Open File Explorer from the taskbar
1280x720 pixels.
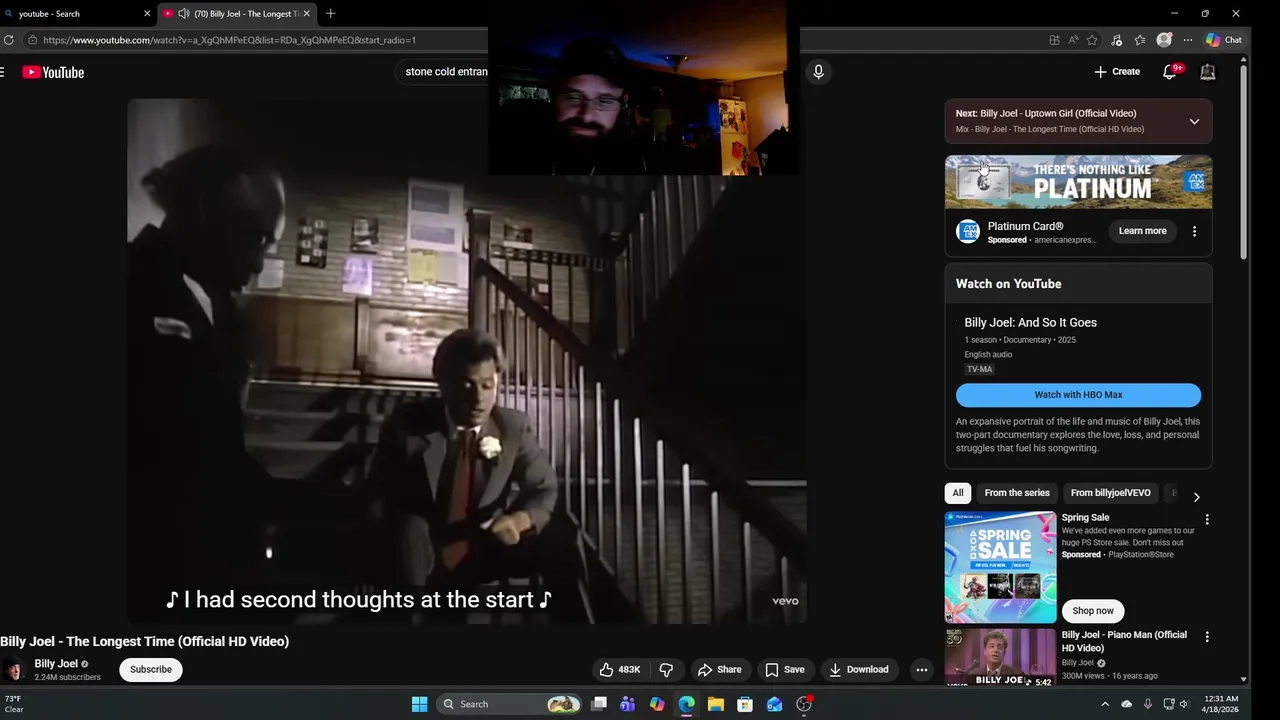tap(716, 704)
